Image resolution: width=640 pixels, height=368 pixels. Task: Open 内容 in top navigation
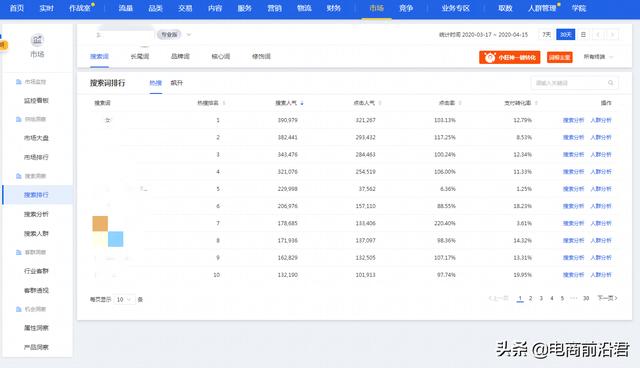coord(215,8)
